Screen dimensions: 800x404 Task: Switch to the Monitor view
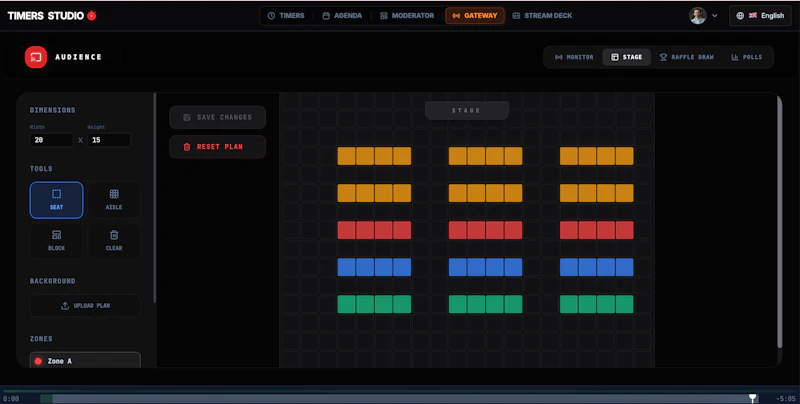pos(574,57)
